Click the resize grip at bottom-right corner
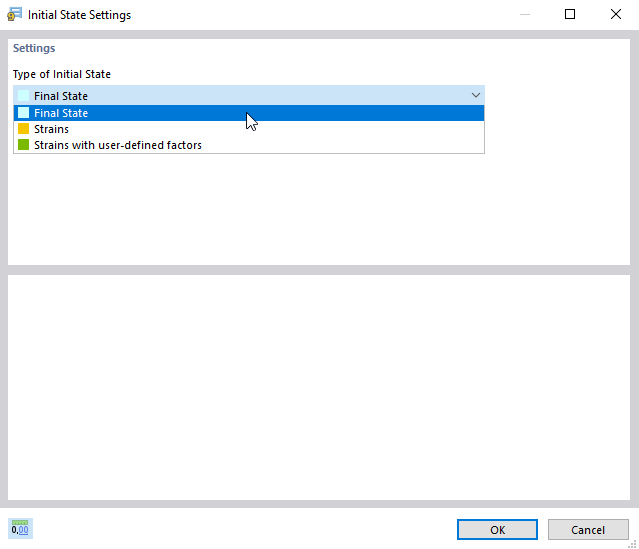 [632, 542]
